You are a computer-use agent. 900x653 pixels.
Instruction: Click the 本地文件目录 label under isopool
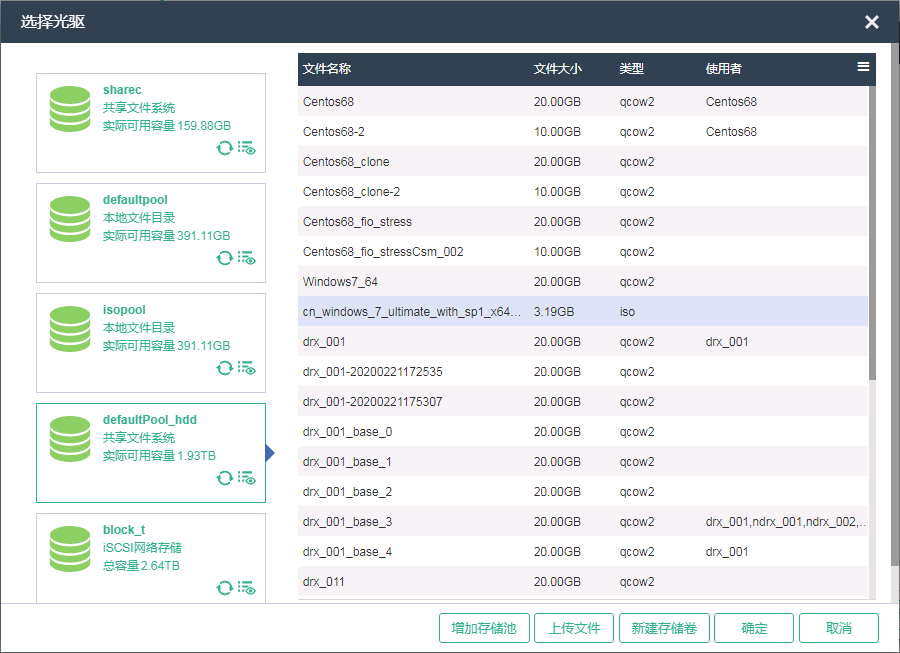tap(139, 328)
